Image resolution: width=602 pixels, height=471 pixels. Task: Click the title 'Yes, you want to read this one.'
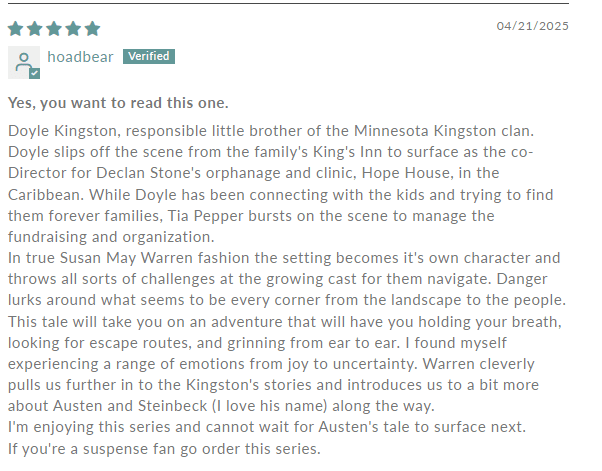click(x=118, y=103)
